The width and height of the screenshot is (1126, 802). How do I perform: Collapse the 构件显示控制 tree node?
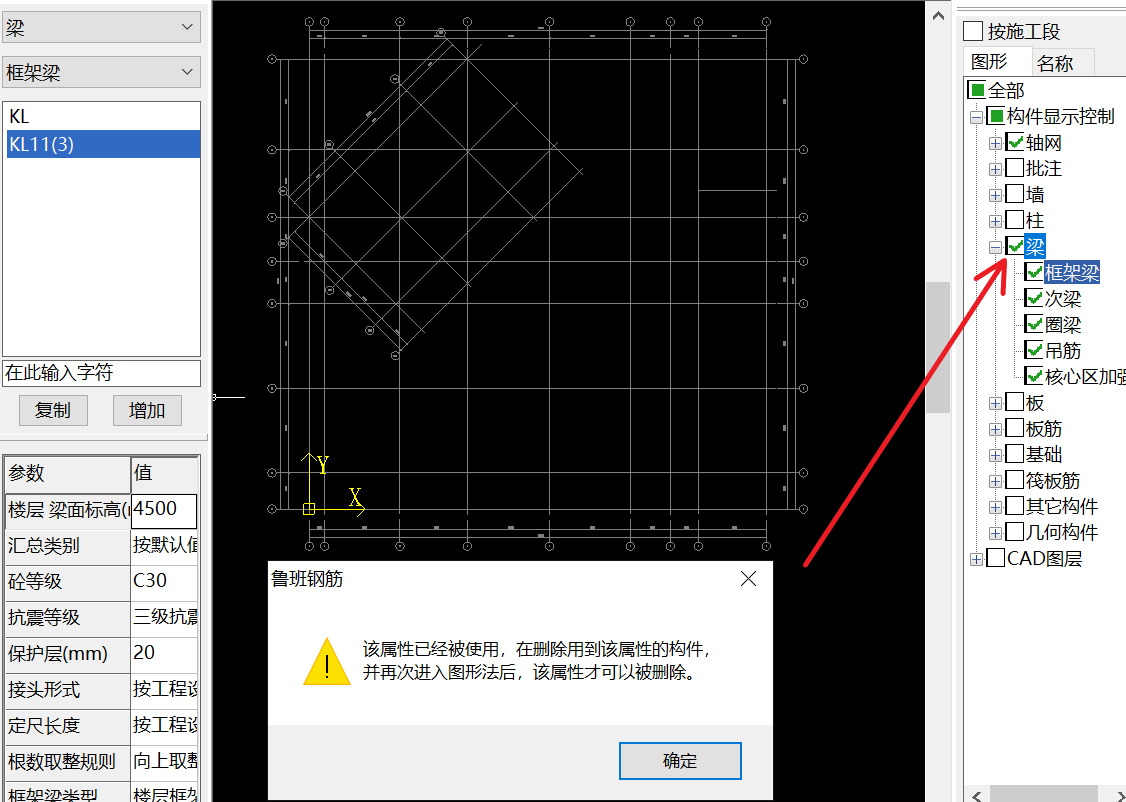click(976, 116)
